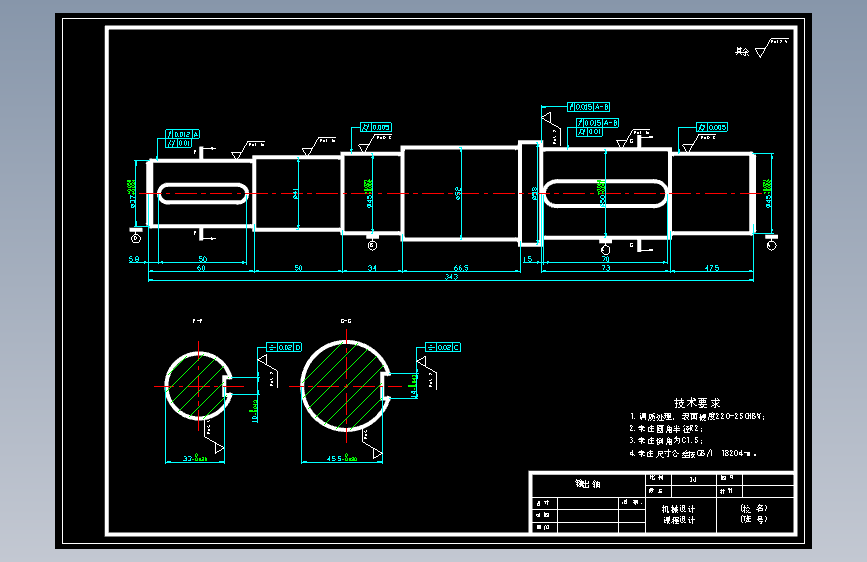Select the right keyway slot outline

pos(605,194)
